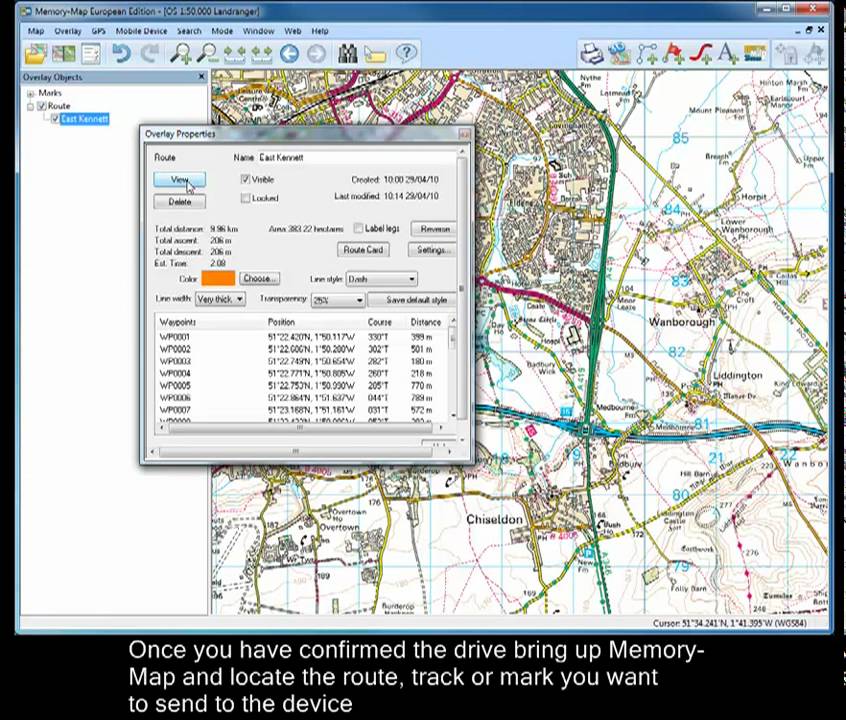Enable the Label legs checkbox
This screenshot has height=720, width=846.
[358, 228]
